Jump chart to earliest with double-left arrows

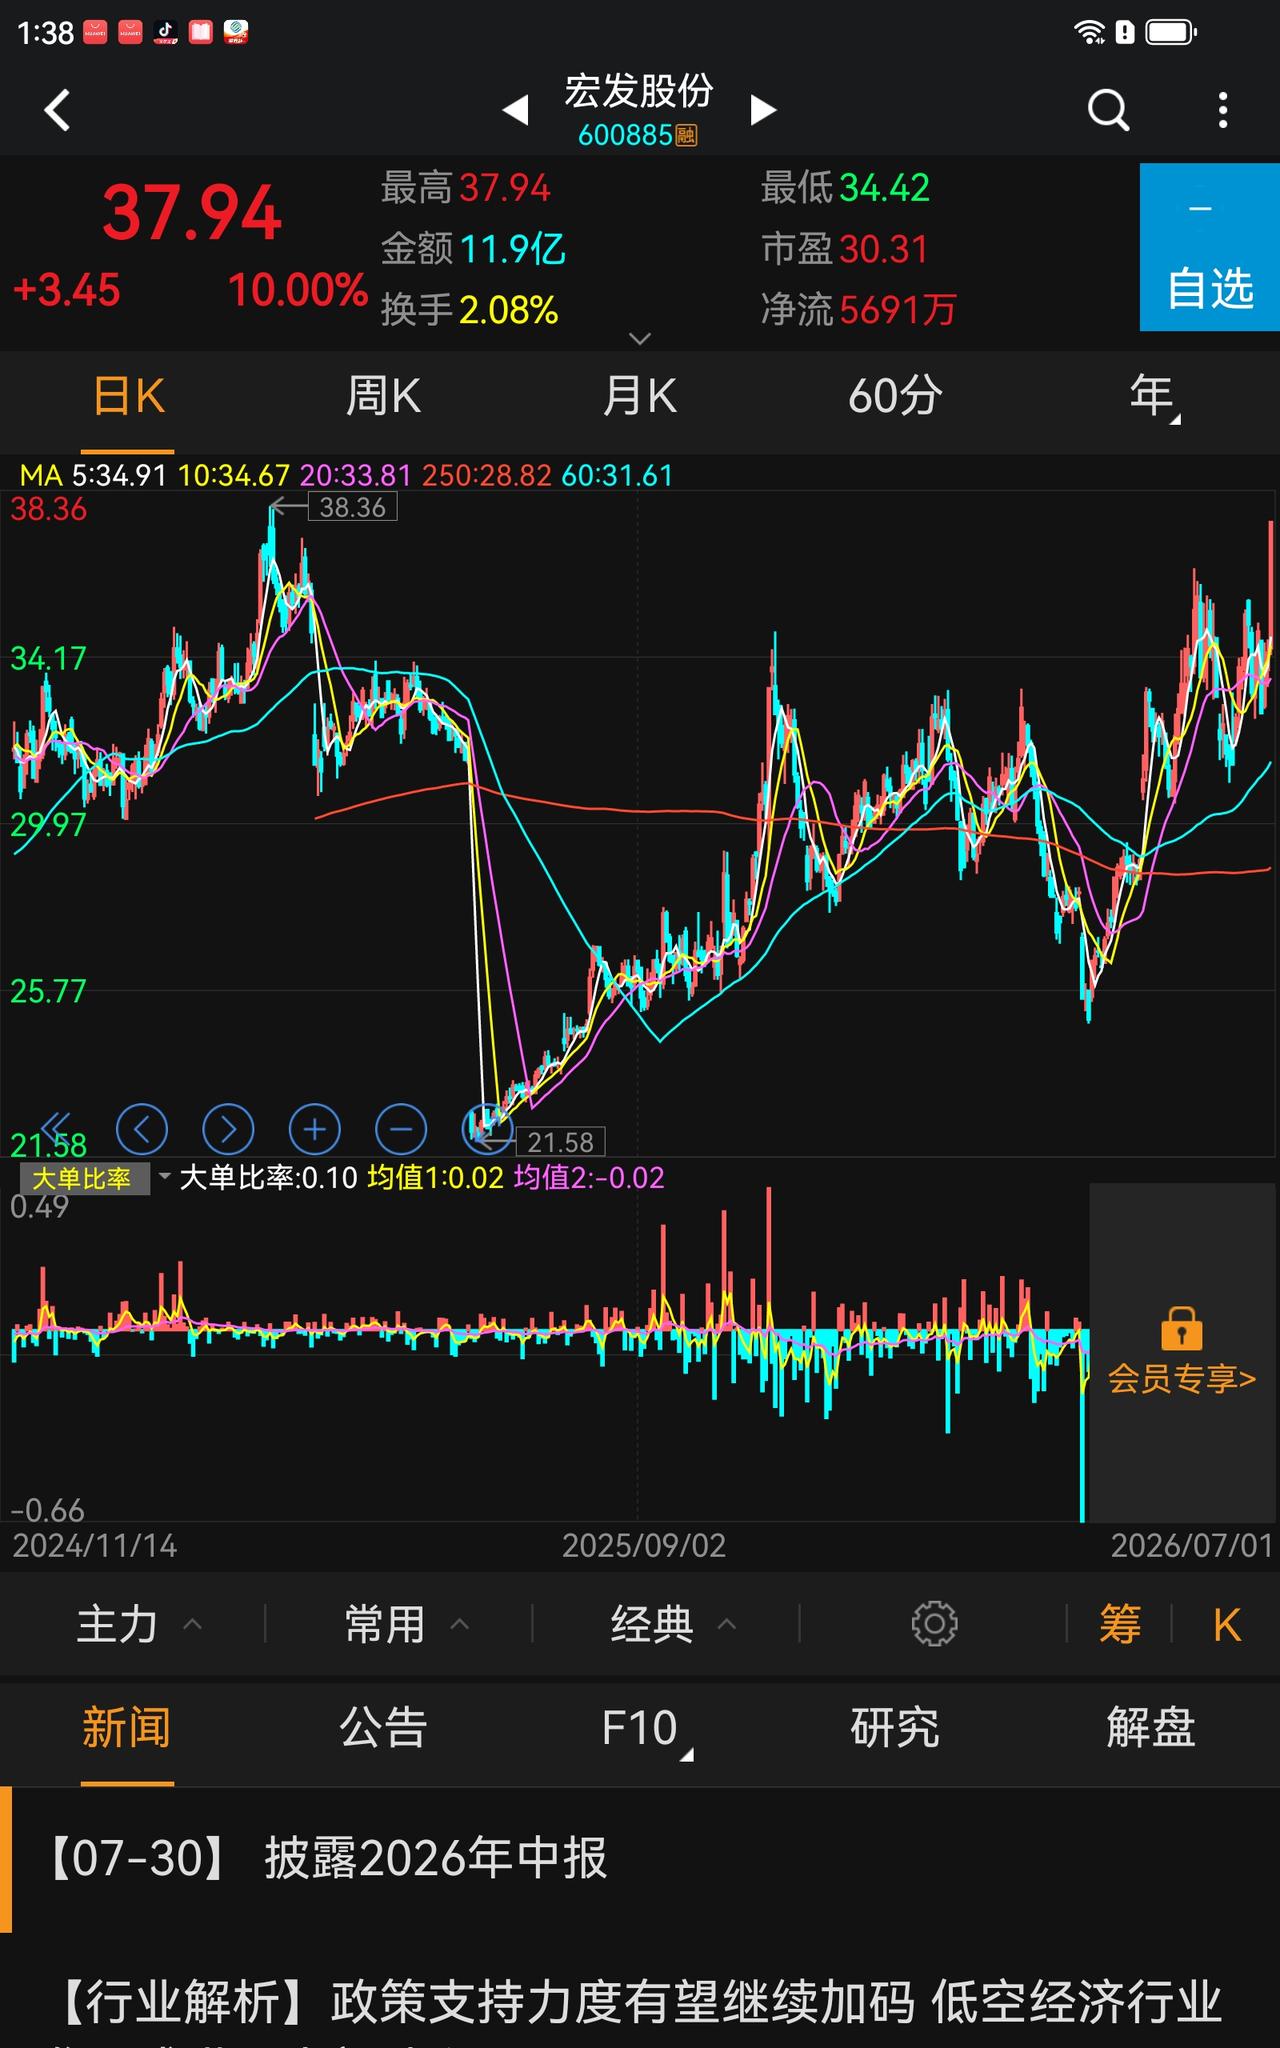point(56,1128)
